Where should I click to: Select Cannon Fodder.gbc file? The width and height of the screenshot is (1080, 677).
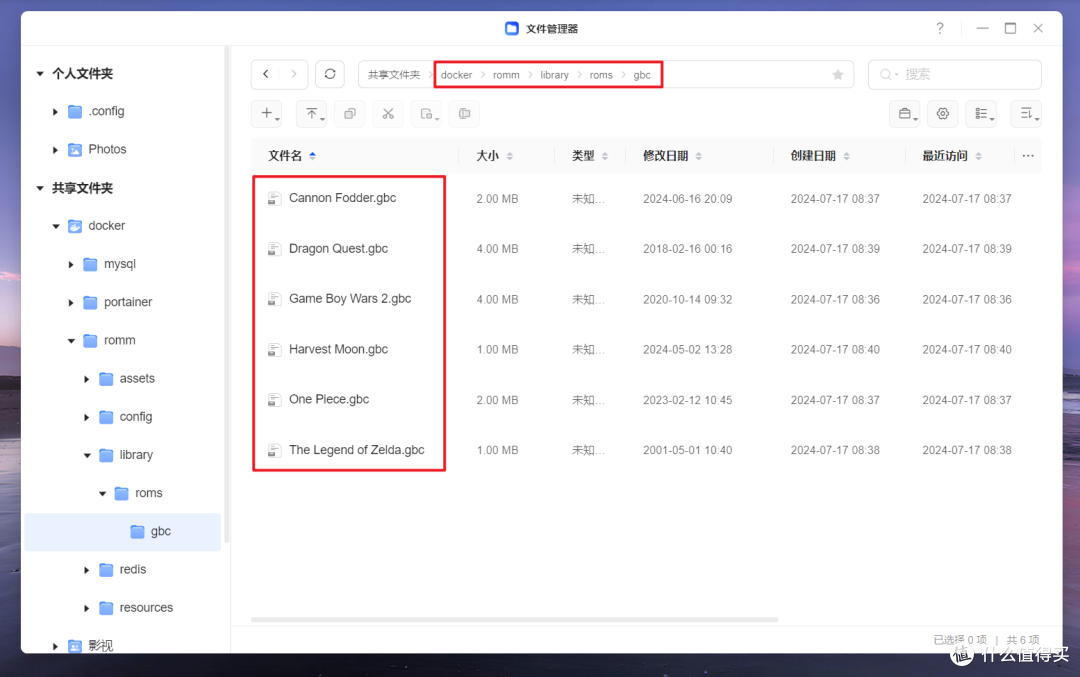tap(342, 198)
